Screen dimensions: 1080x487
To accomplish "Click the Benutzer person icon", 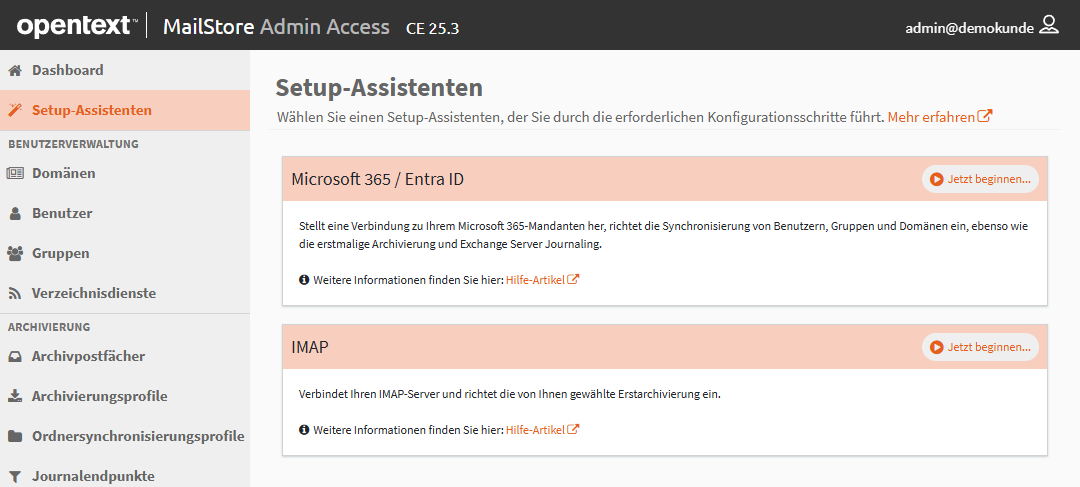I will tap(14, 214).
